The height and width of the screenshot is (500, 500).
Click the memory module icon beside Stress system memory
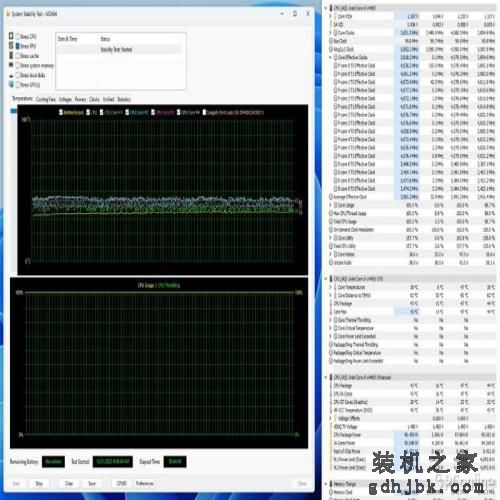[x=11, y=65]
